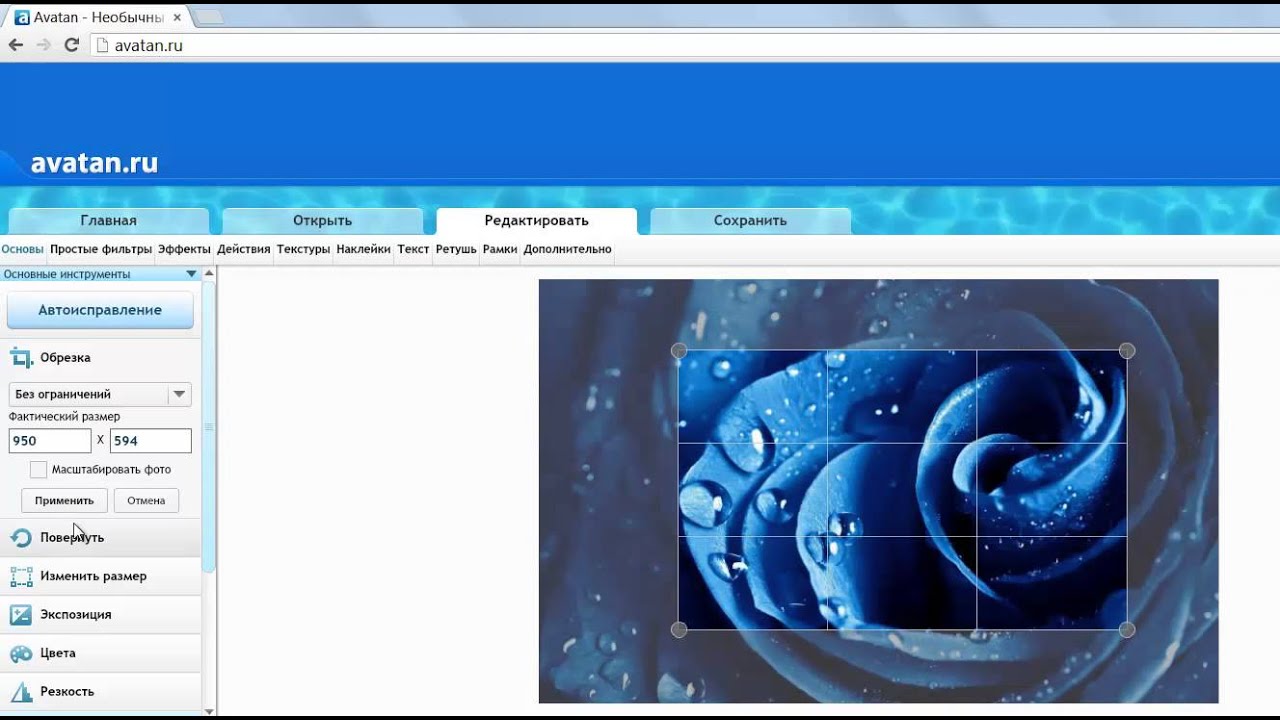Viewport: 1280px width, 720px height.
Task: Click the Resize (Изменить размер) icon
Action: 21,576
